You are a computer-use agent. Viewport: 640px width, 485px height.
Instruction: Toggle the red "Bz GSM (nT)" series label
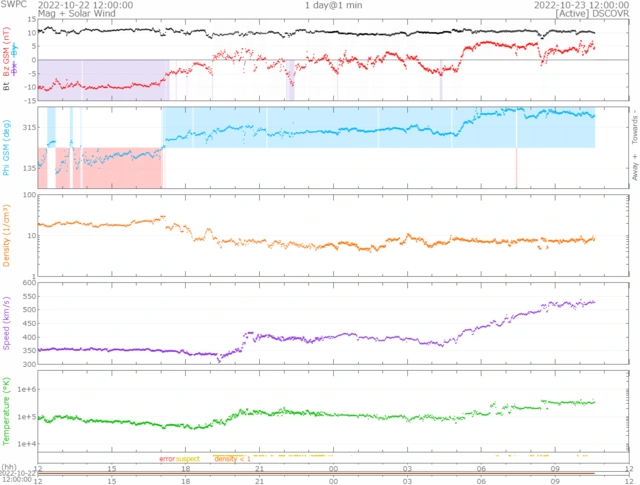[x=7, y=52]
